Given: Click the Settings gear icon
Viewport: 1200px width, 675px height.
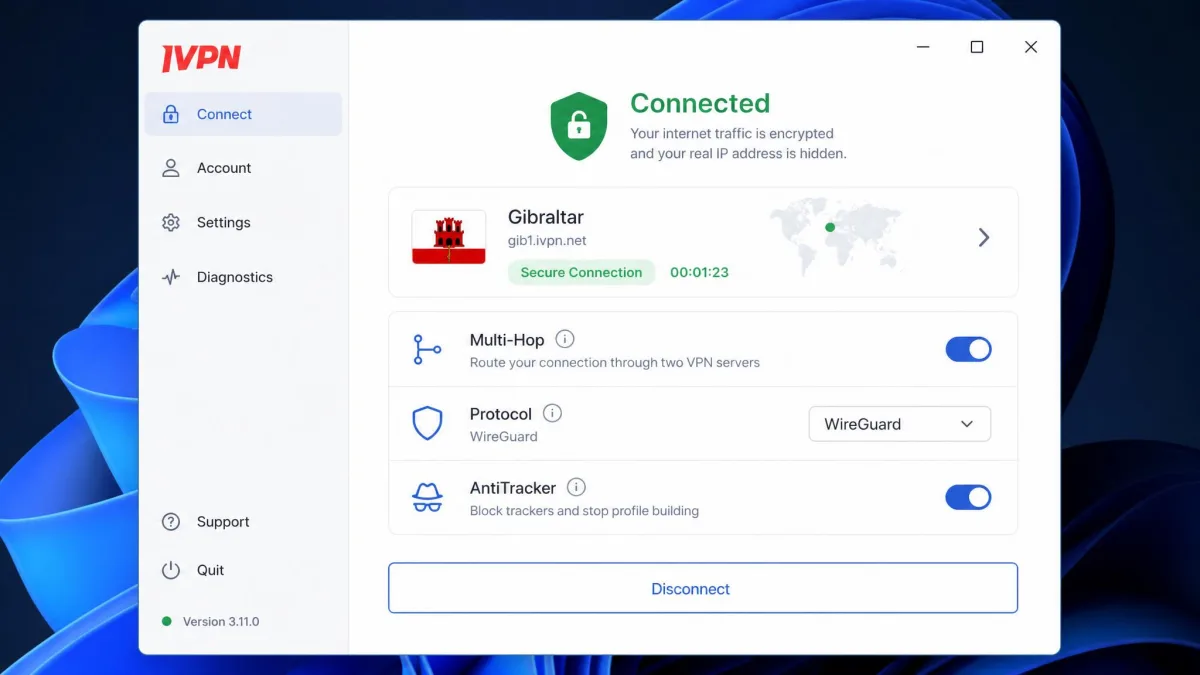Looking at the screenshot, I should (x=171, y=223).
